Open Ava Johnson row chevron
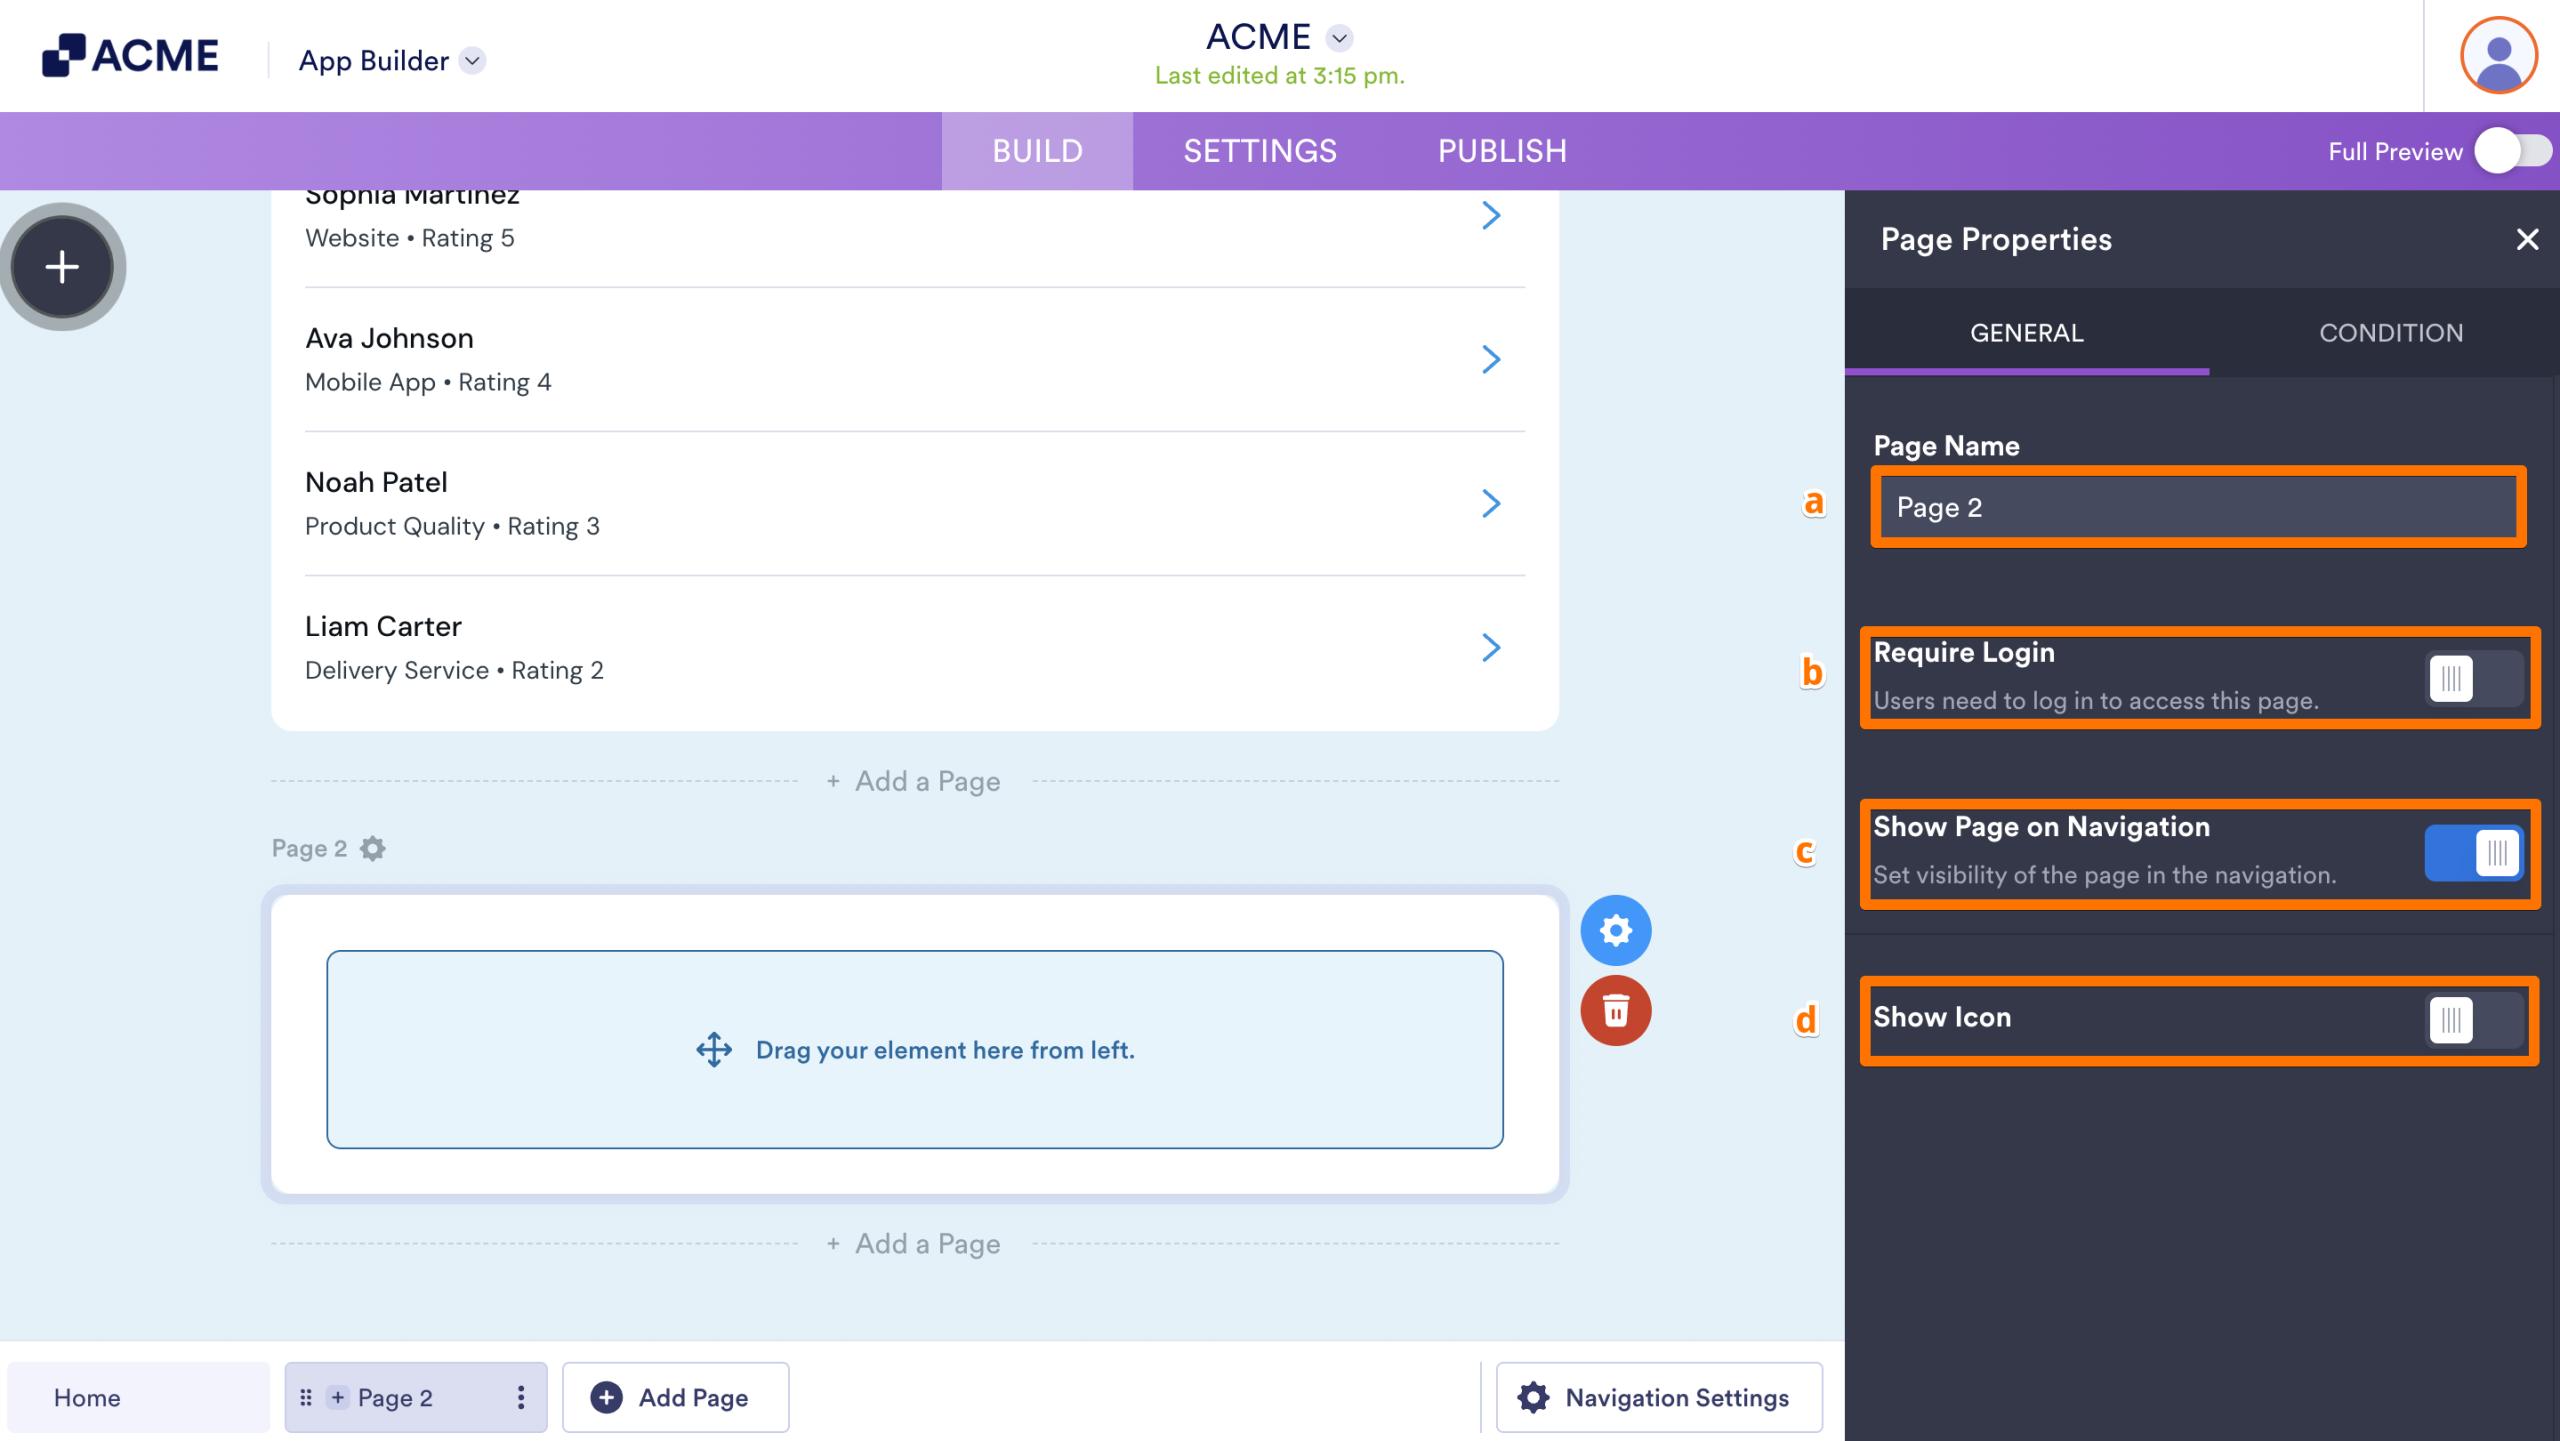The height and width of the screenshot is (1441, 2560). point(1491,360)
